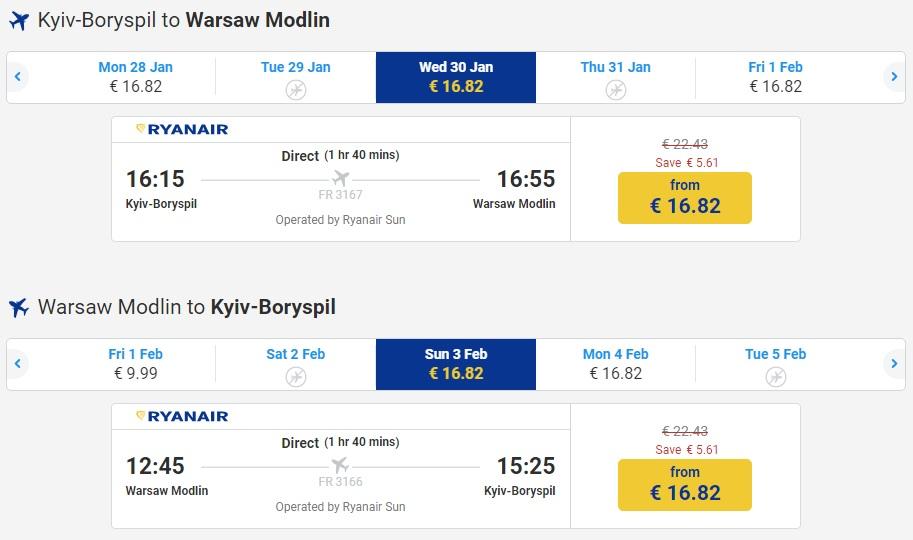Select the Mon 28 Jan outbound date tab

pyautogui.click(x=135, y=77)
